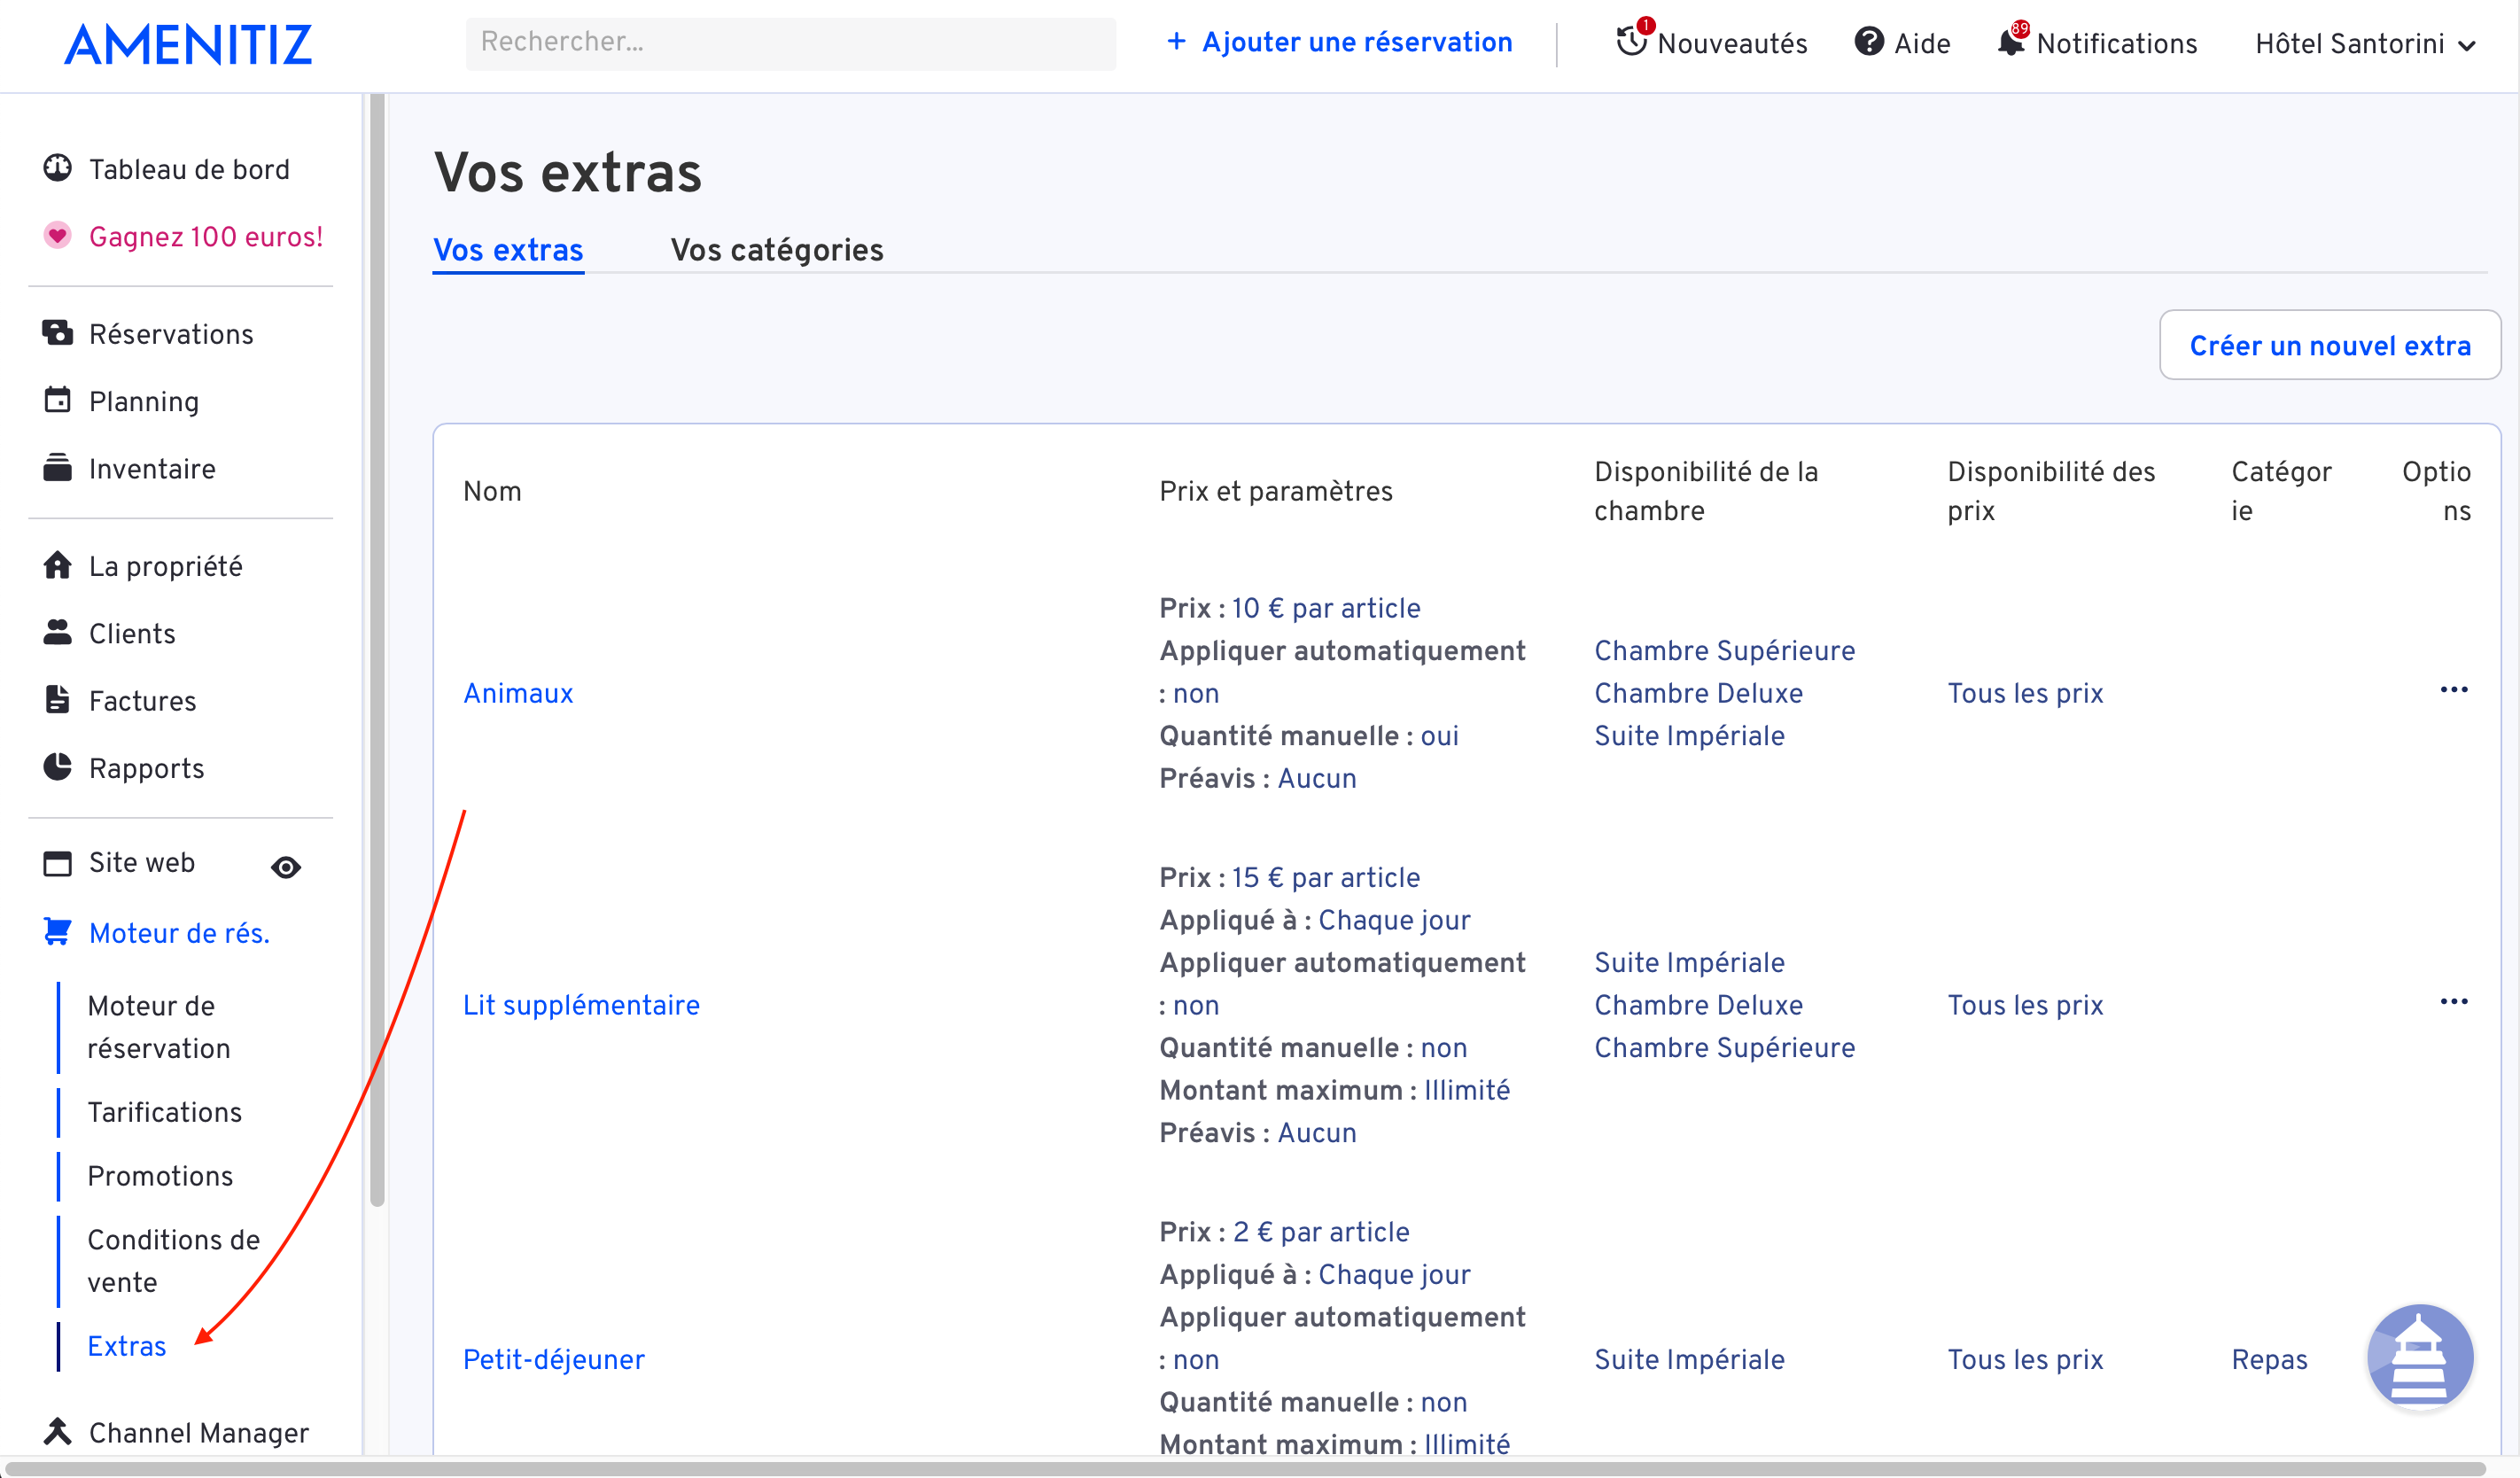Click the Nom column header
2520x1478 pixels.
pos(492,491)
